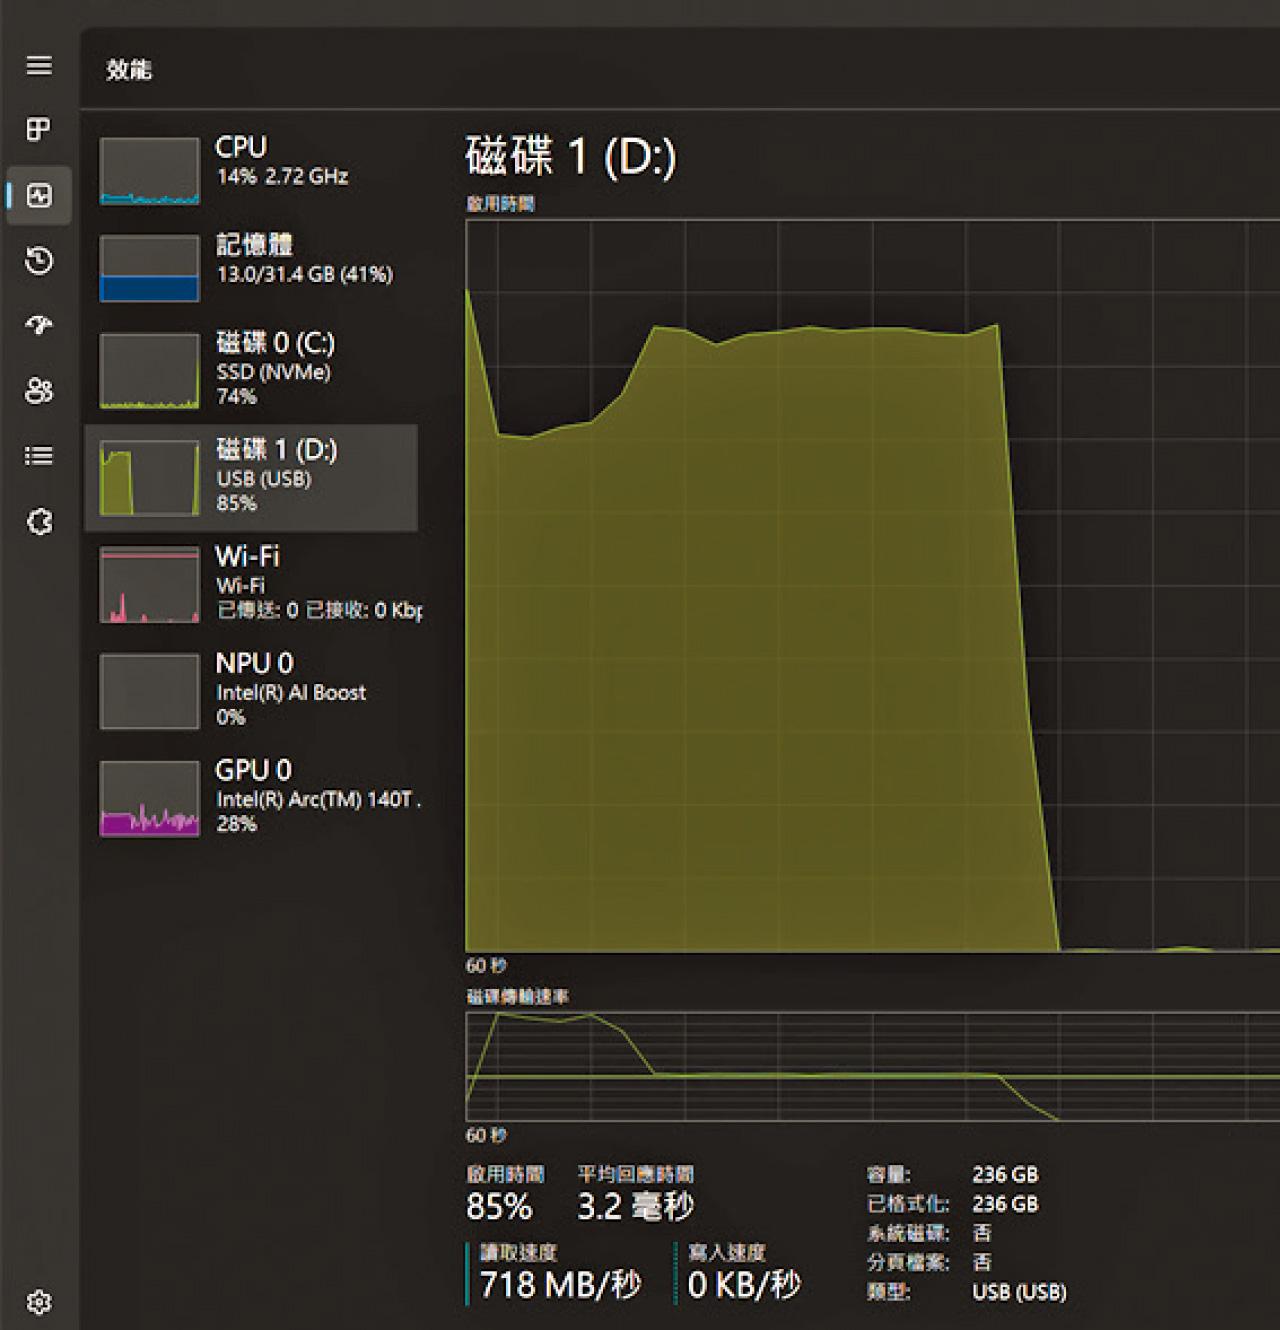Open the Users page

coord(40,391)
